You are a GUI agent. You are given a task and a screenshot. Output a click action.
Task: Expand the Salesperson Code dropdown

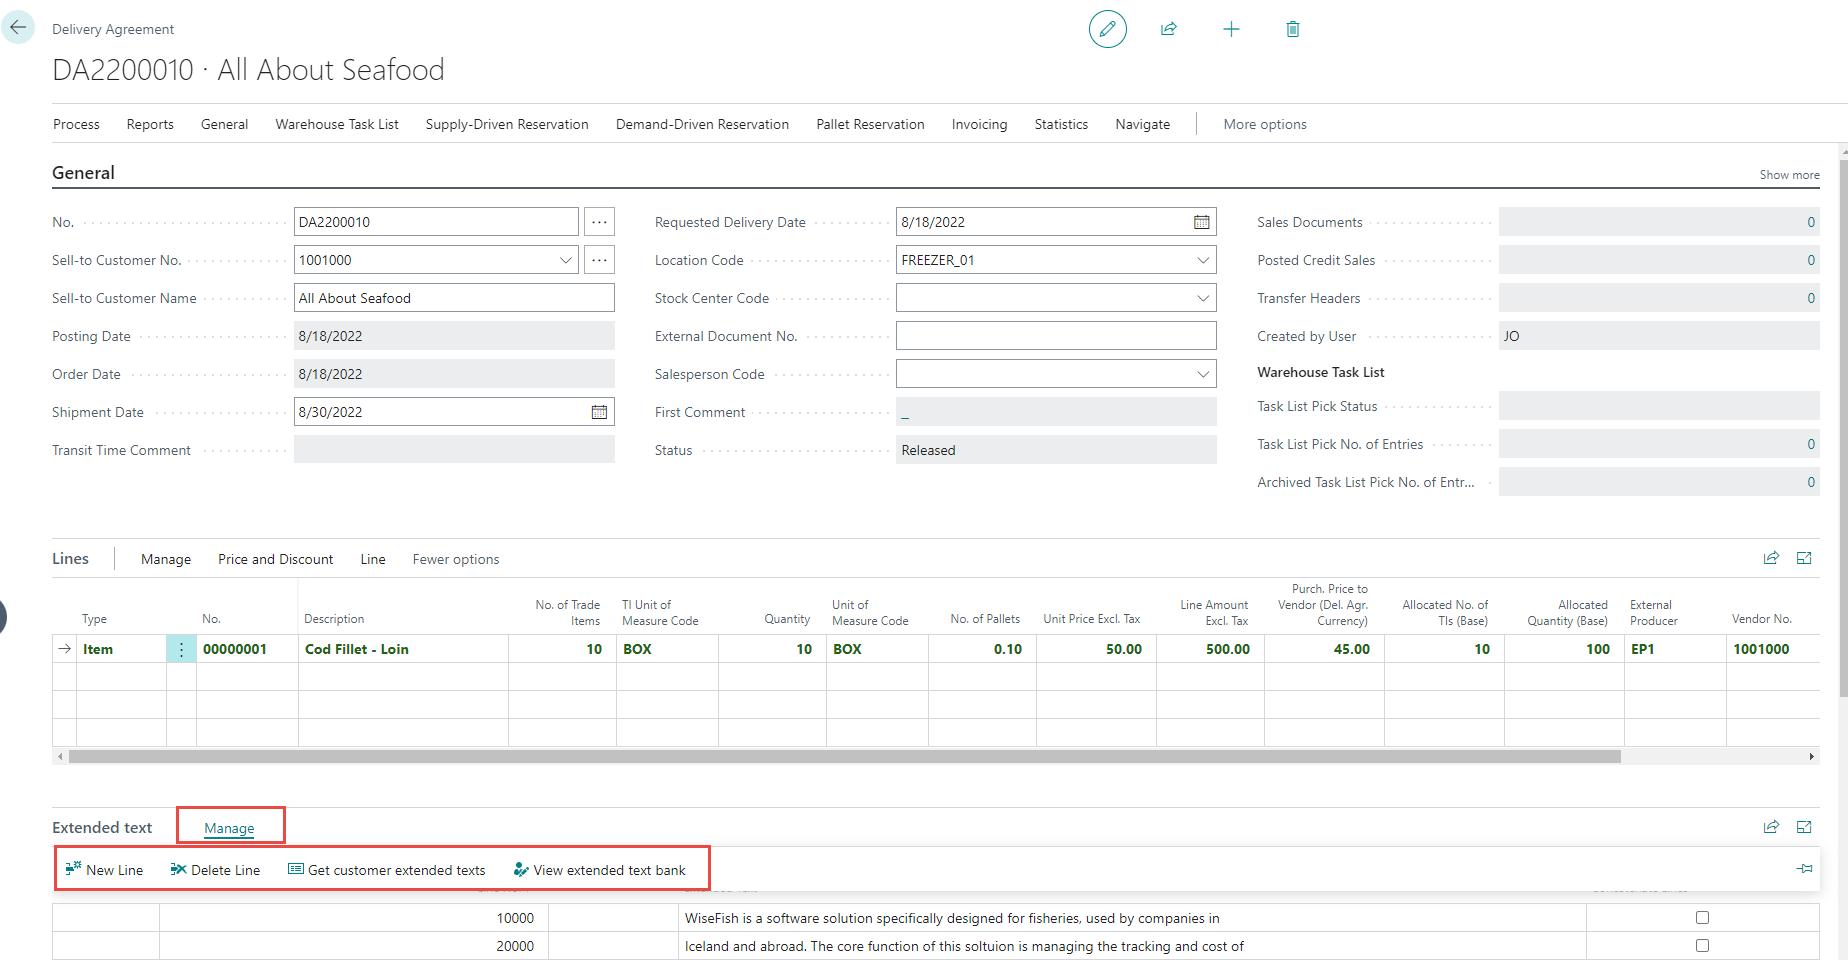pyautogui.click(x=1202, y=374)
